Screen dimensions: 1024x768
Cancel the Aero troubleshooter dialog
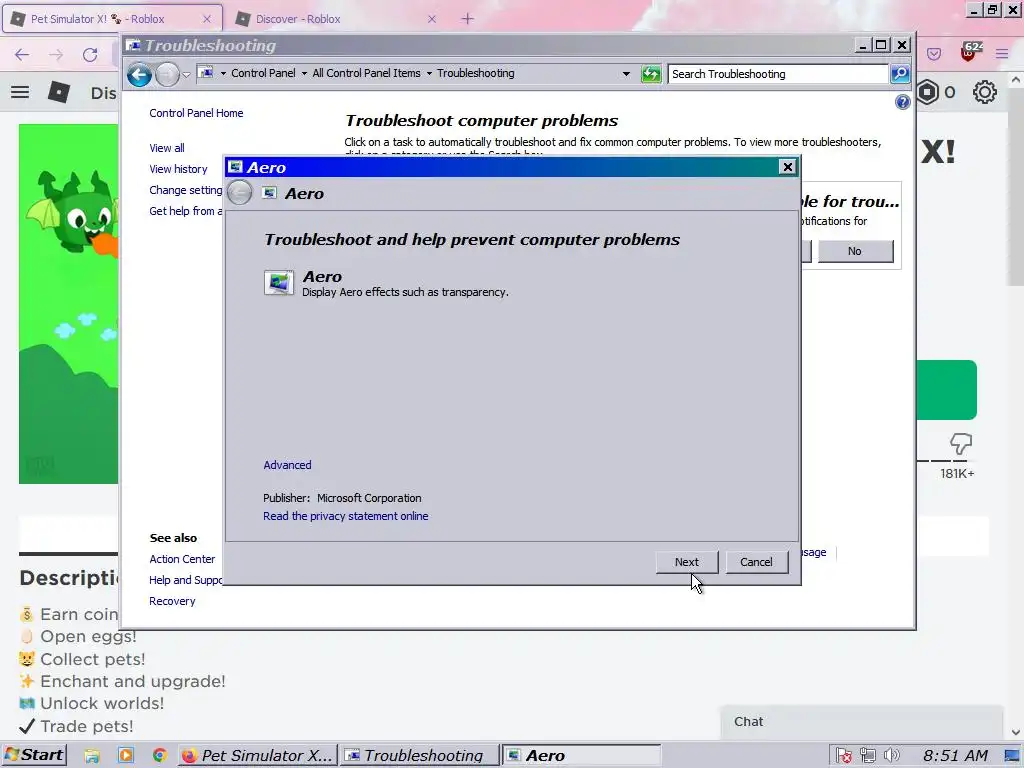coord(756,562)
